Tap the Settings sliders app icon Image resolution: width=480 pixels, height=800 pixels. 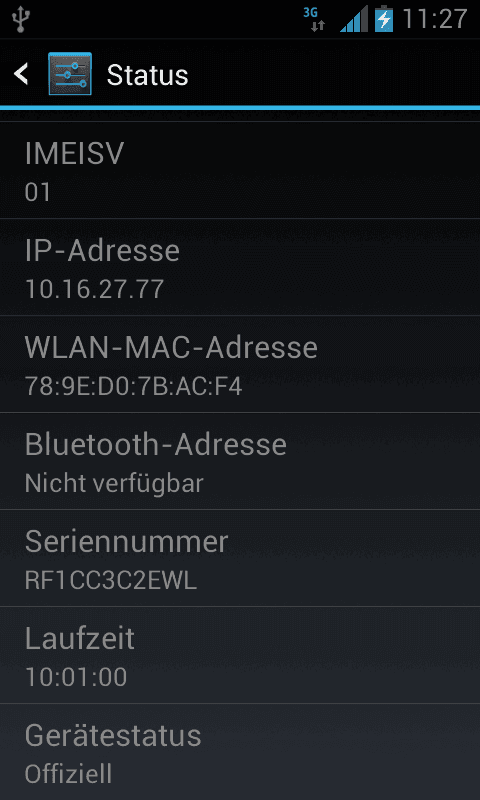point(70,73)
